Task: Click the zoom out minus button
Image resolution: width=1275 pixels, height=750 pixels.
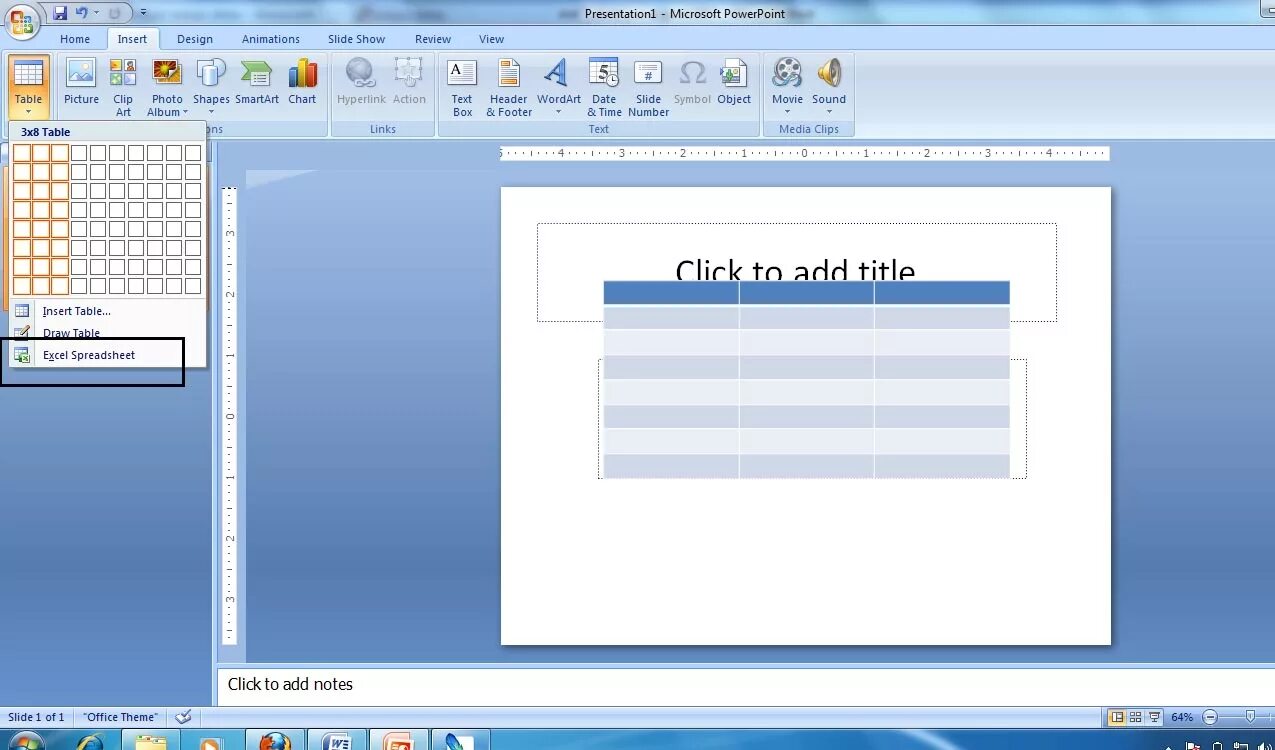Action: pos(1210,717)
